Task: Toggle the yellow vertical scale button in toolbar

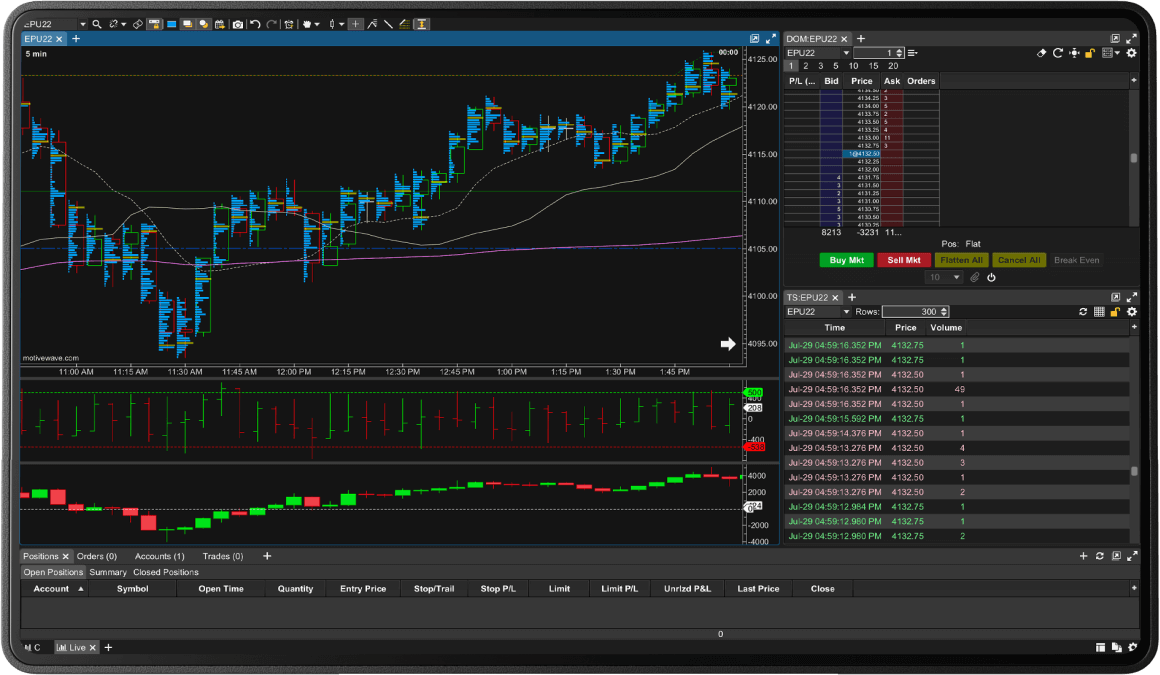Action: point(422,24)
